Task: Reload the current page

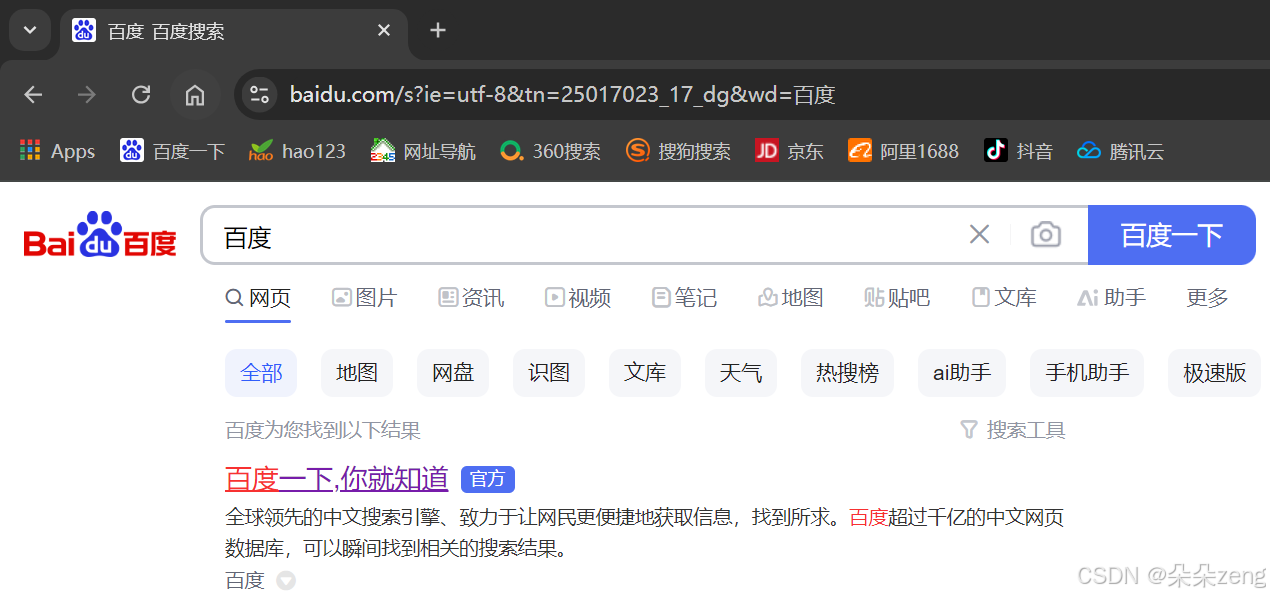Action: (141, 95)
